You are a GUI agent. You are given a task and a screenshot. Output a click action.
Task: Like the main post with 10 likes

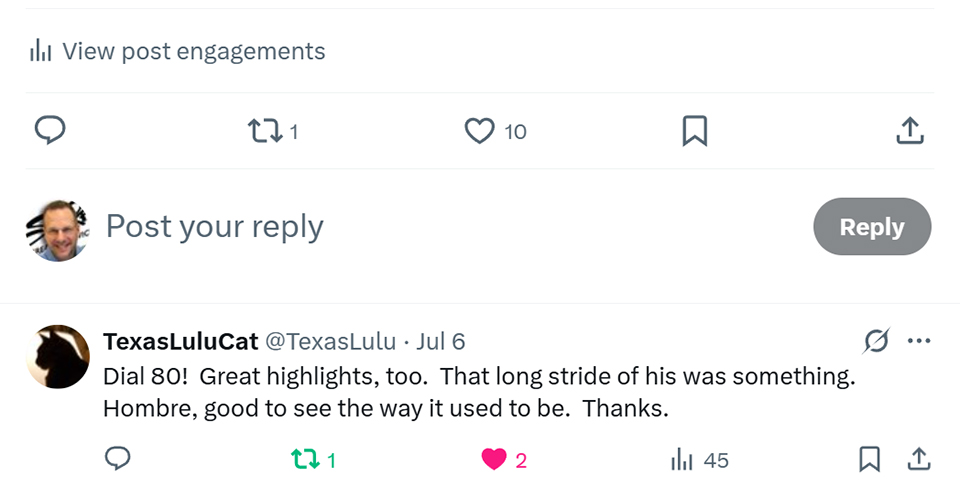pos(480,131)
